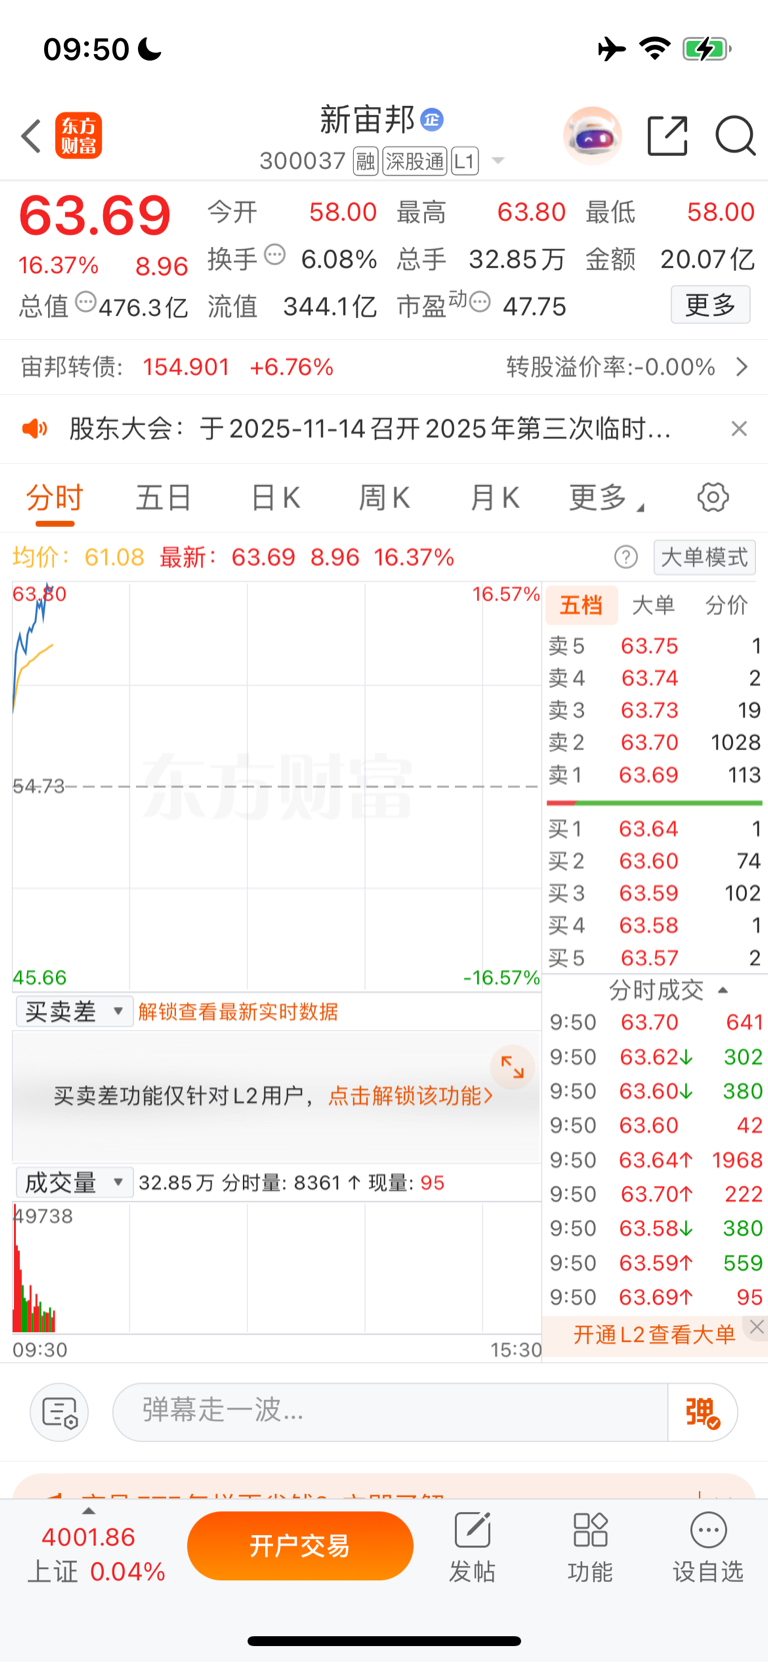Collapse the 分时成交 header arrow
Image resolution: width=768 pixels, height=1663 pixels.
[x=723, y=990]
